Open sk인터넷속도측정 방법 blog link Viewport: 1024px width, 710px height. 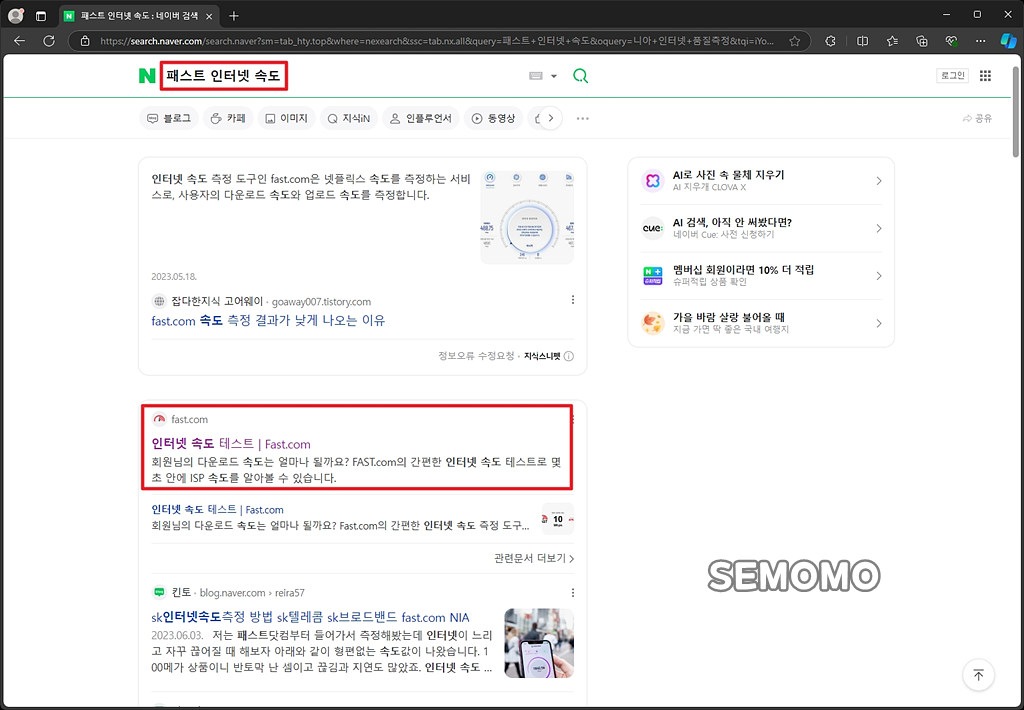(310, 617)
